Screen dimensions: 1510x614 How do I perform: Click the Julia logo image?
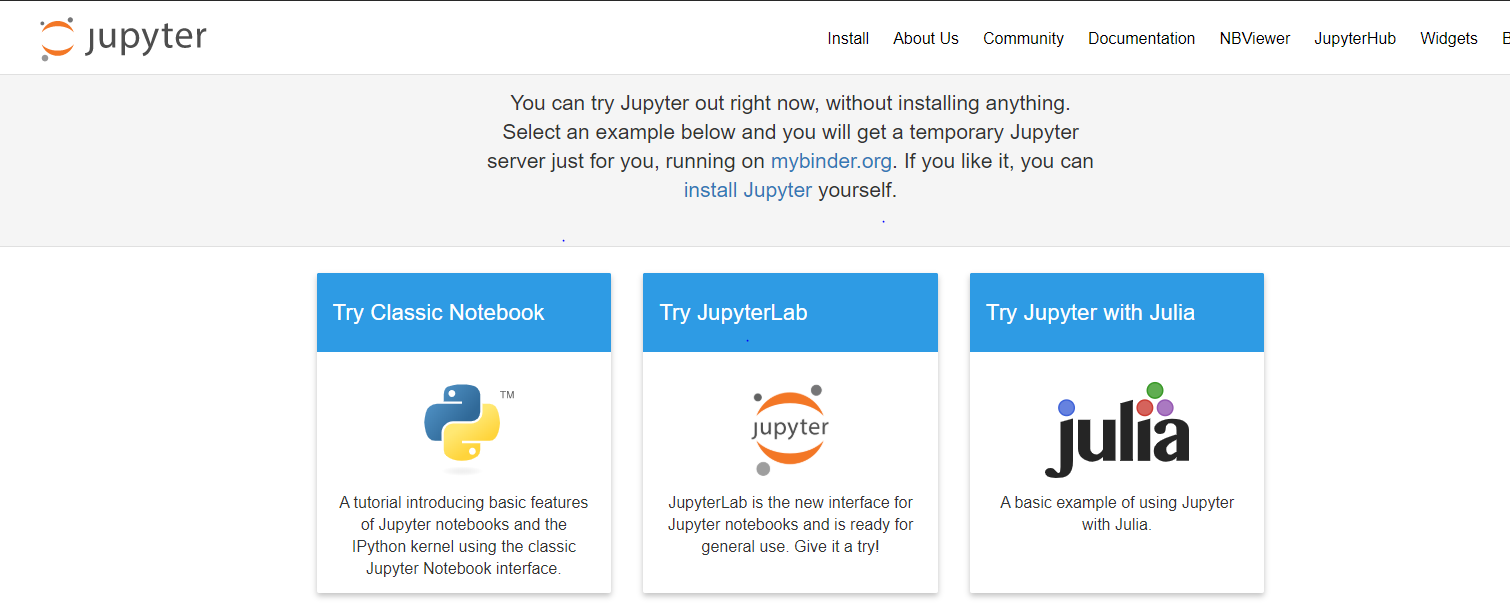1117,430
